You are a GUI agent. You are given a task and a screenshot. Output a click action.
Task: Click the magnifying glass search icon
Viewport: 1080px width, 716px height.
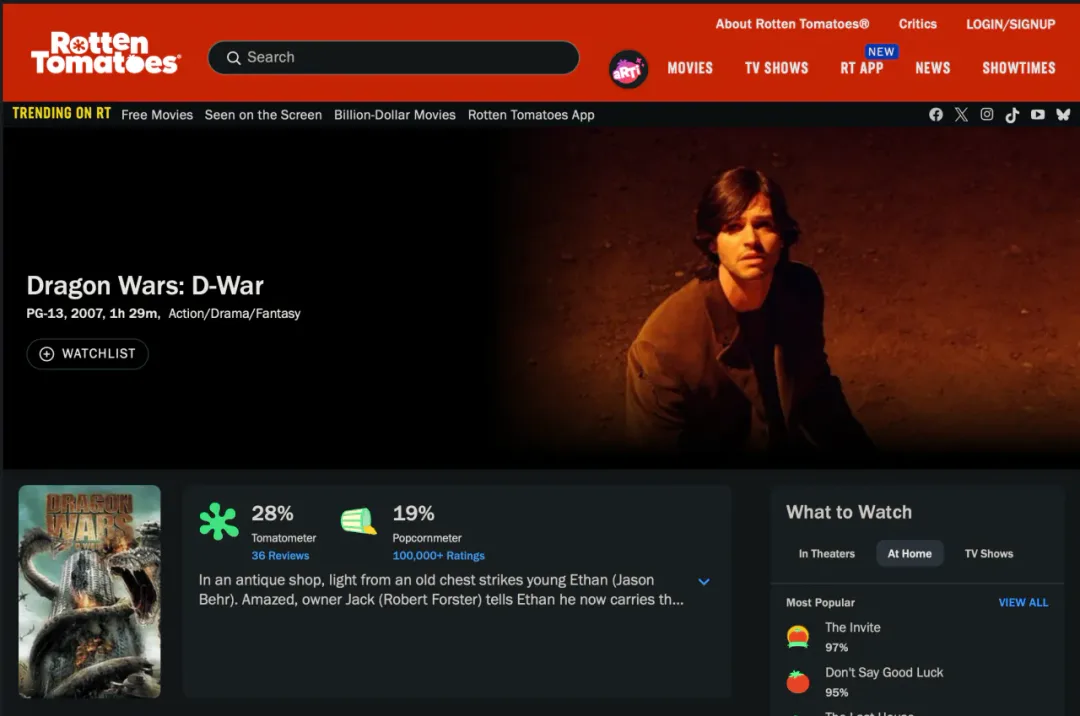point(233,58)
